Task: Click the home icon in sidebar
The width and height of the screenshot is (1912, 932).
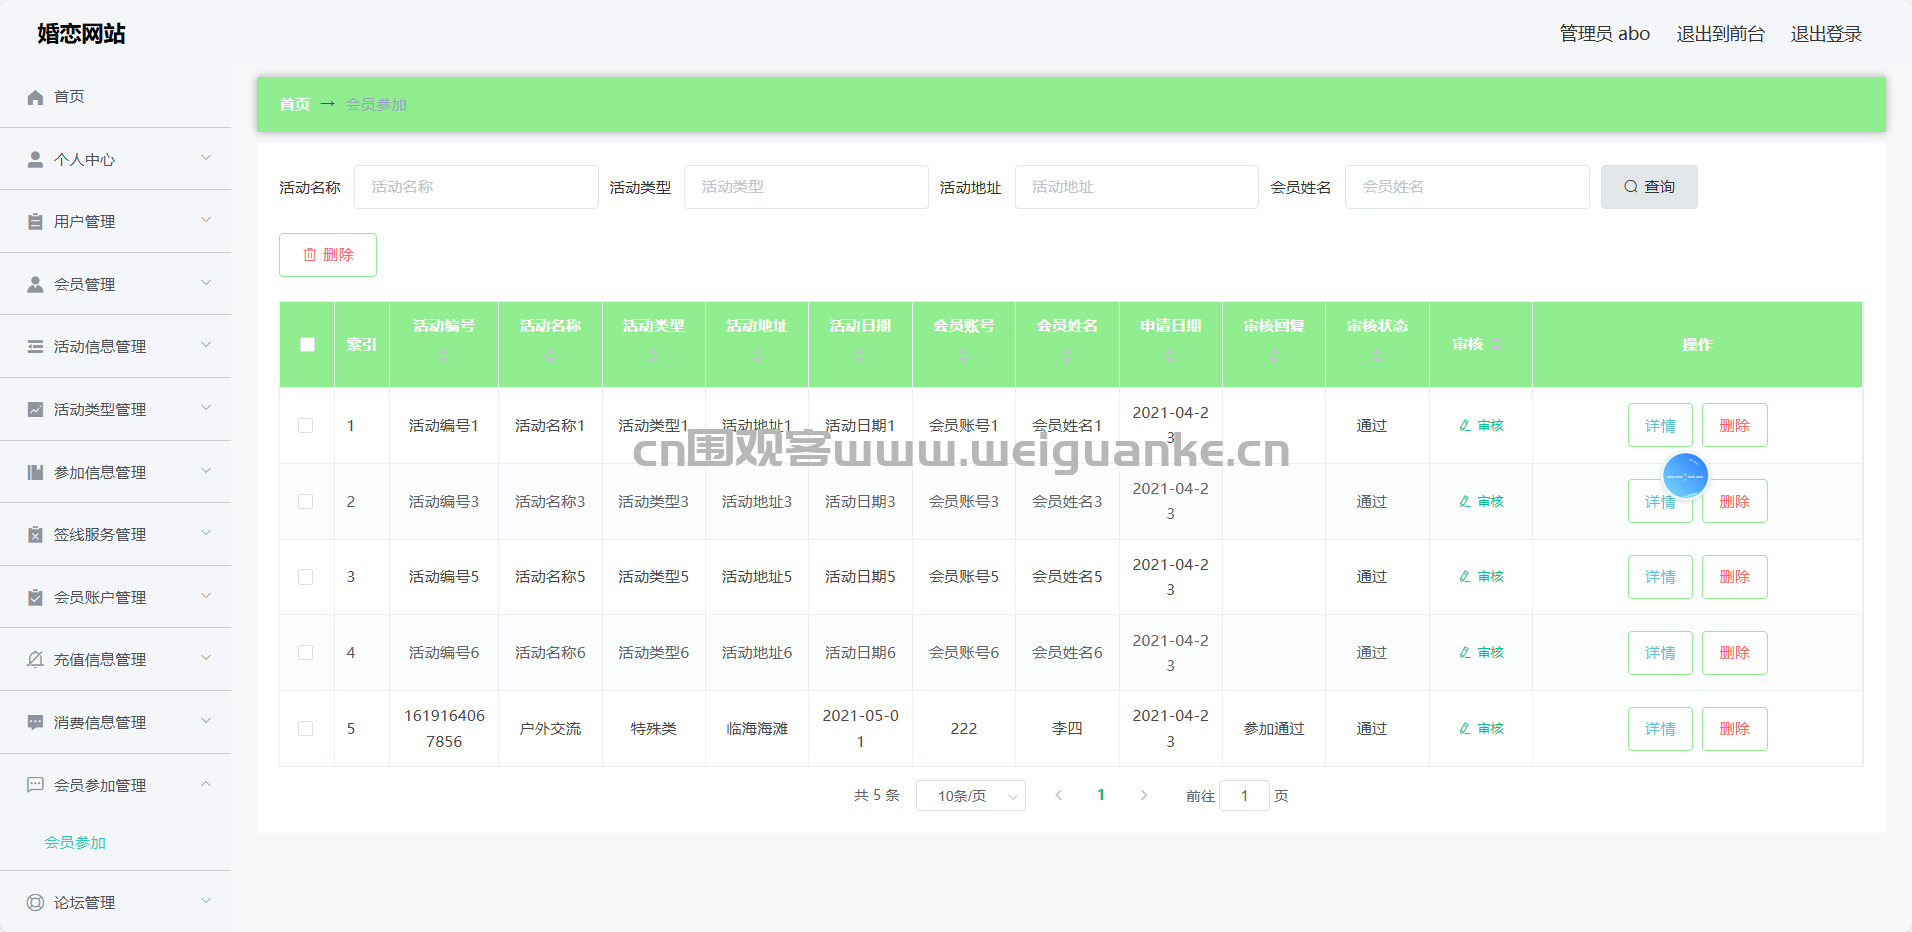Action: click(35, 97)
